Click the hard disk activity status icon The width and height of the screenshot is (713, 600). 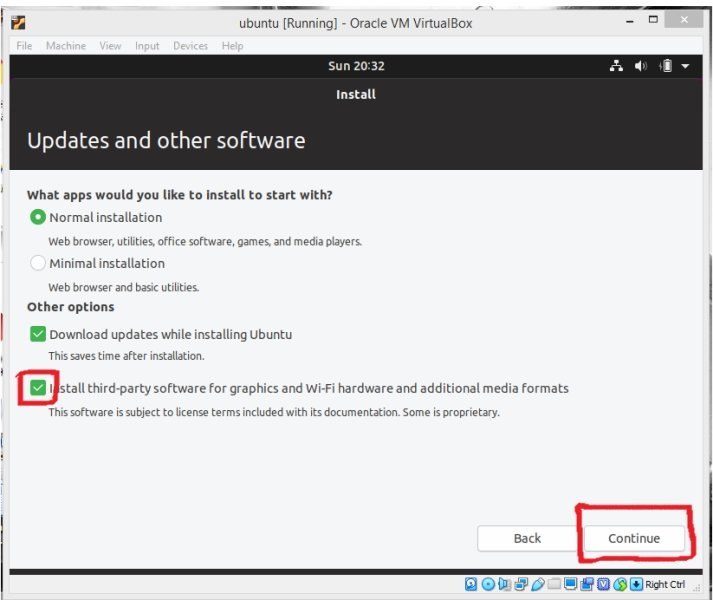tap(471, 584)
